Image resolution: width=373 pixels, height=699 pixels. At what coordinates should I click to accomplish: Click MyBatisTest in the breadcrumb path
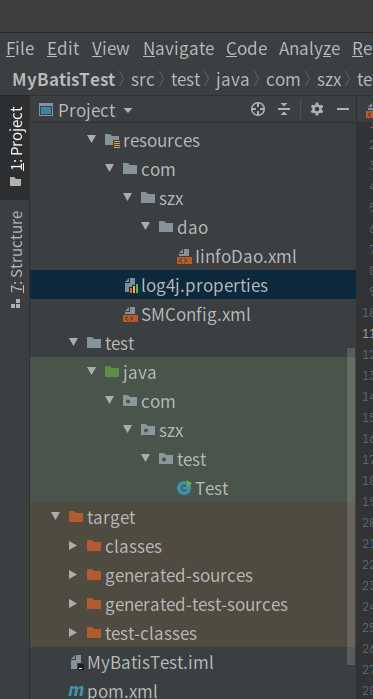(63, 80)
